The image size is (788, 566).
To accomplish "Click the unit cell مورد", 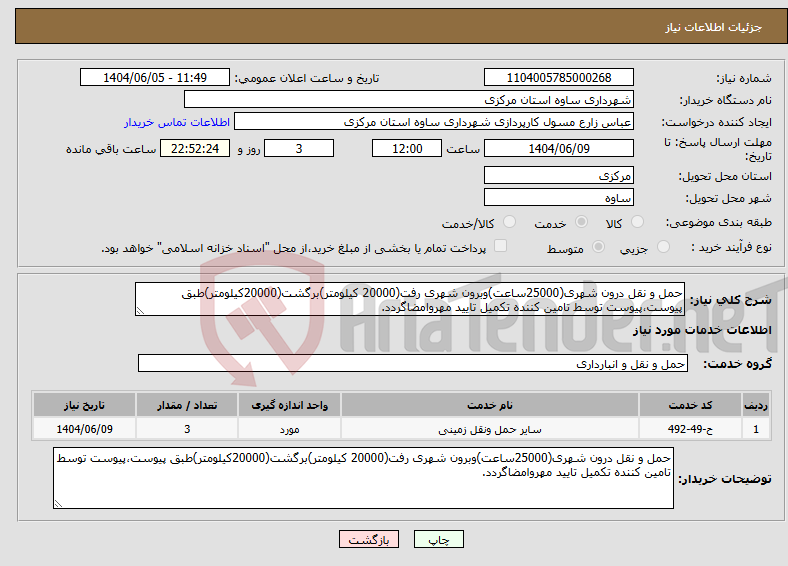I will click(289, 429).
